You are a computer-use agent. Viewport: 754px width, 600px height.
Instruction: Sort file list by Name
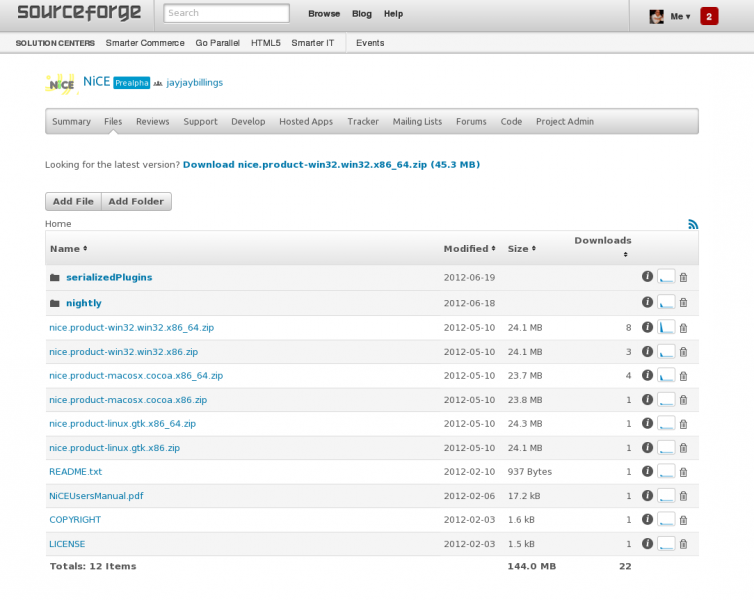coord(69,249)
